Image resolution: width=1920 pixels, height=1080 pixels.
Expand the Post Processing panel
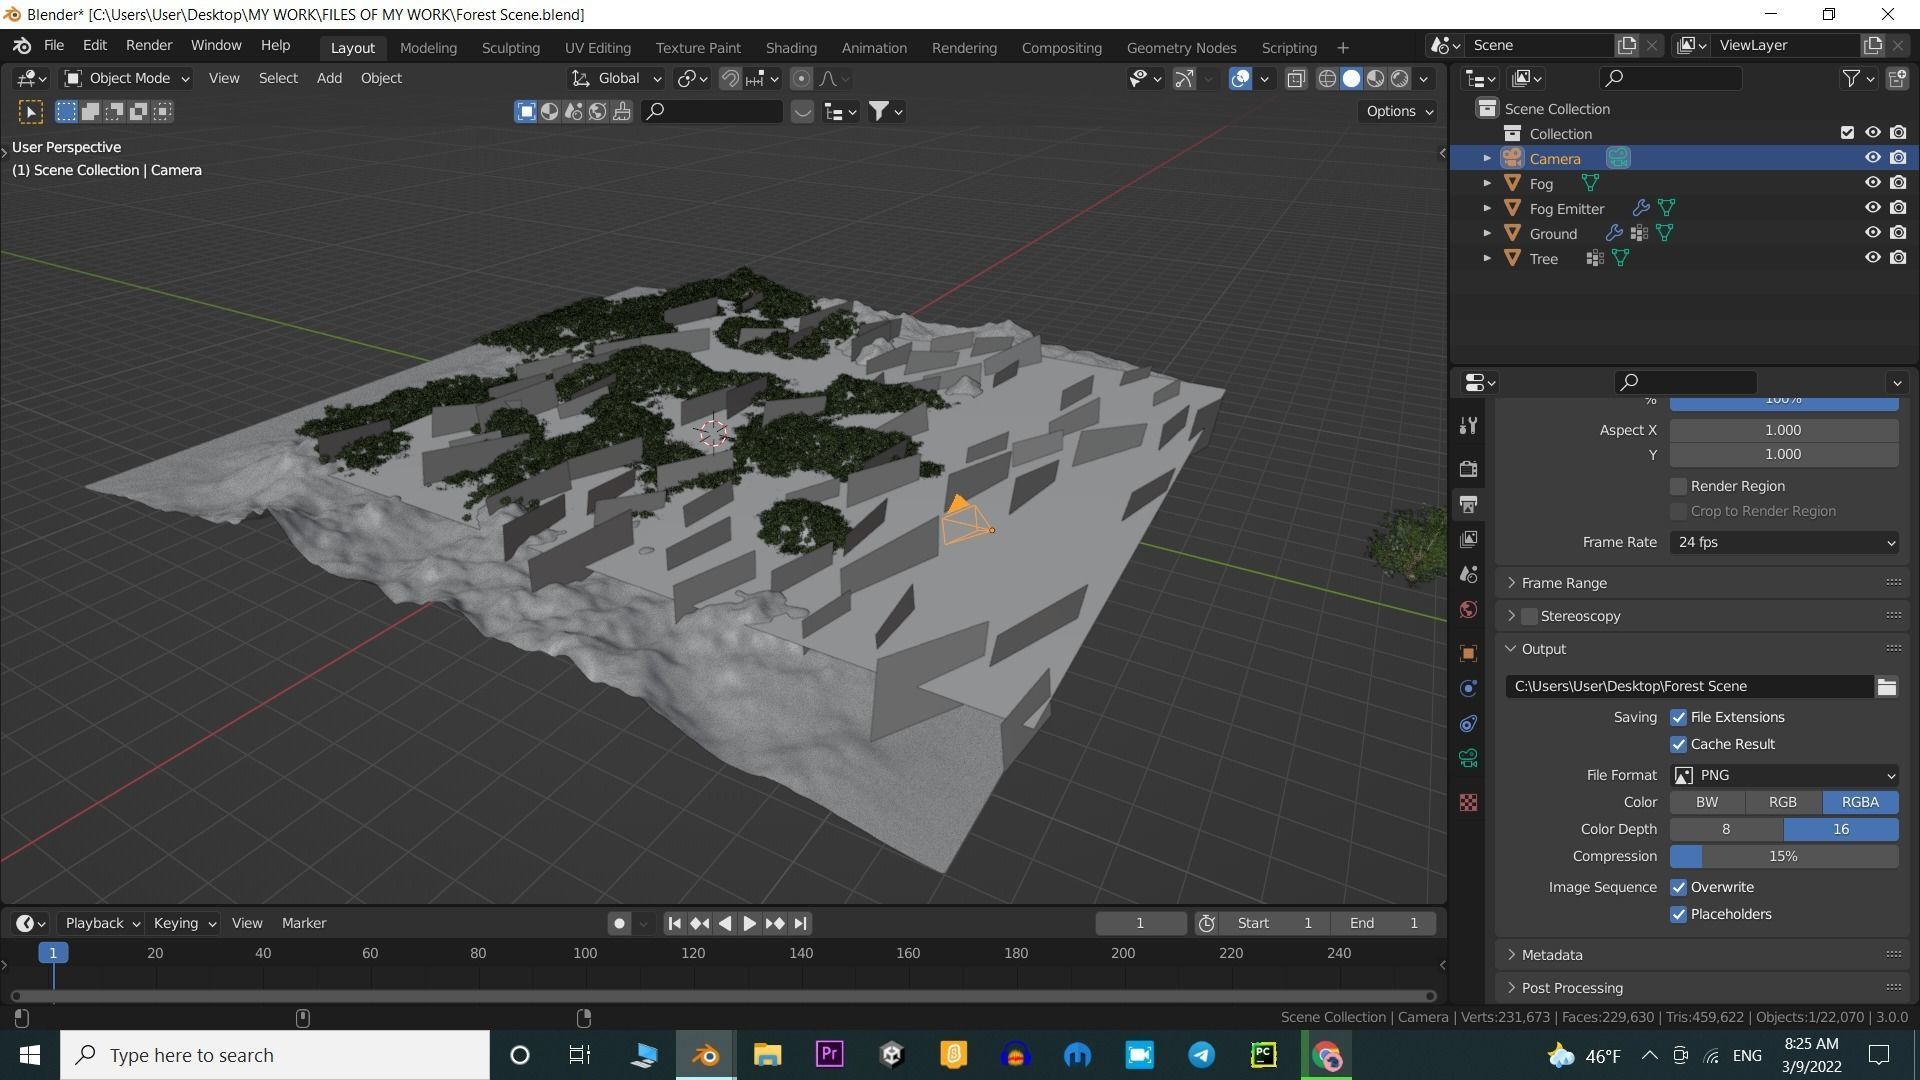point(1571,988)
